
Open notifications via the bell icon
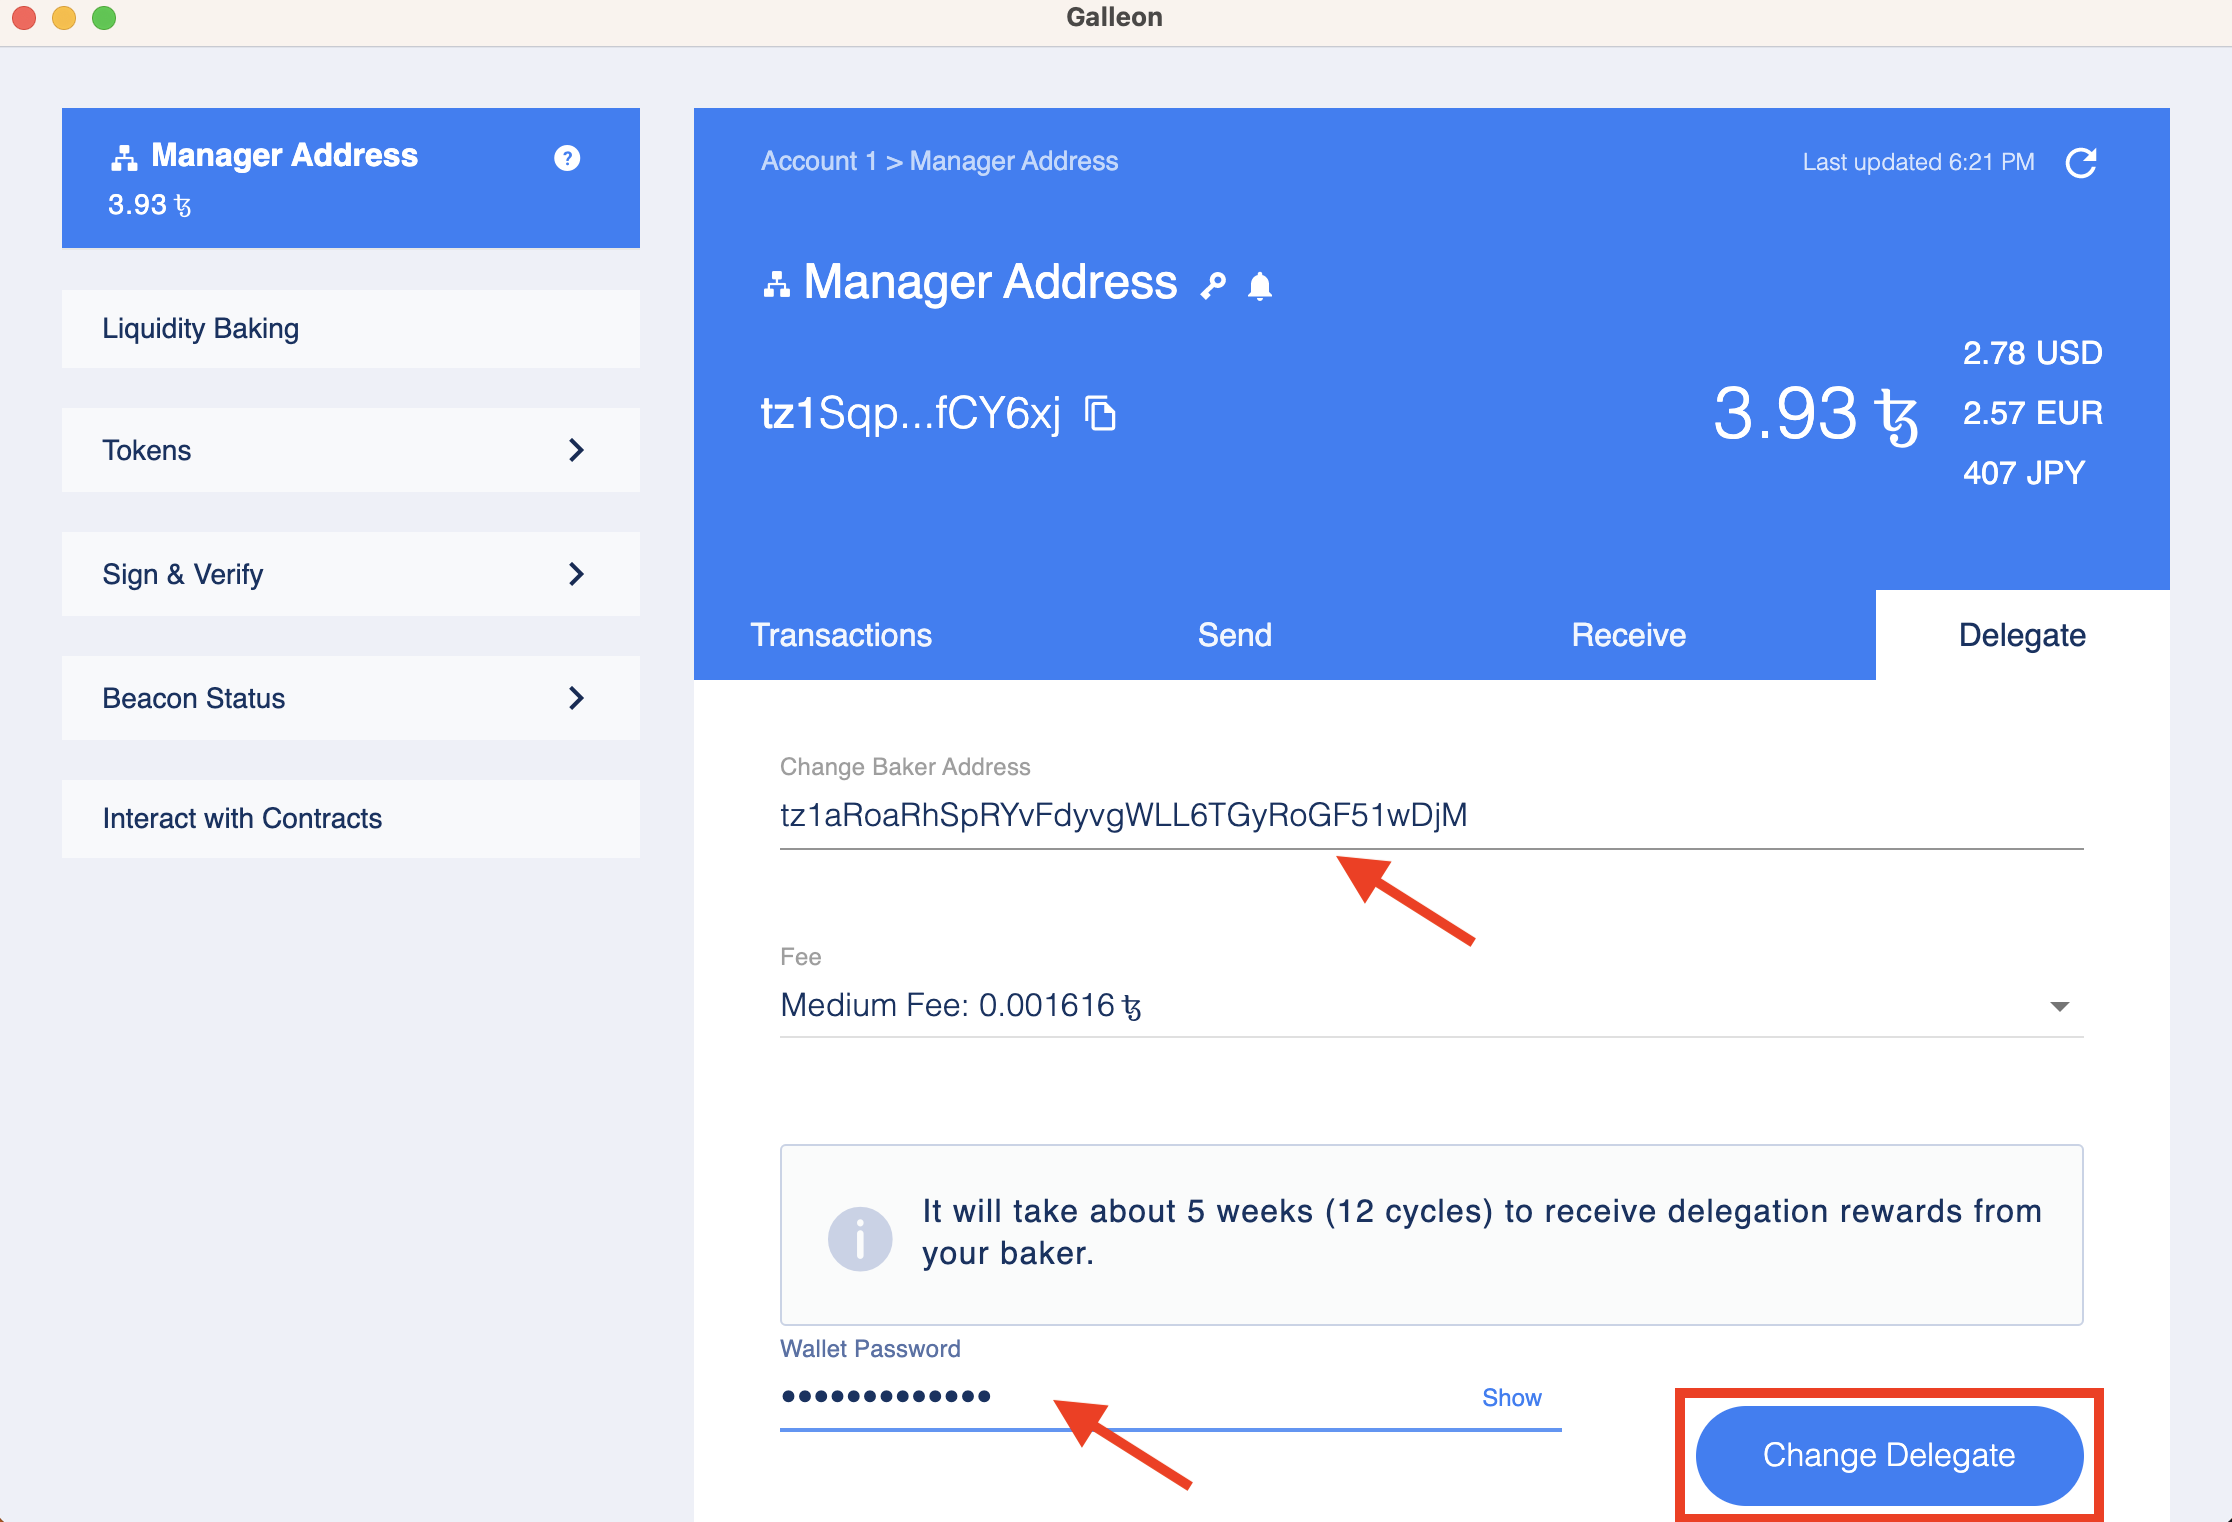tap(1260, 286)
